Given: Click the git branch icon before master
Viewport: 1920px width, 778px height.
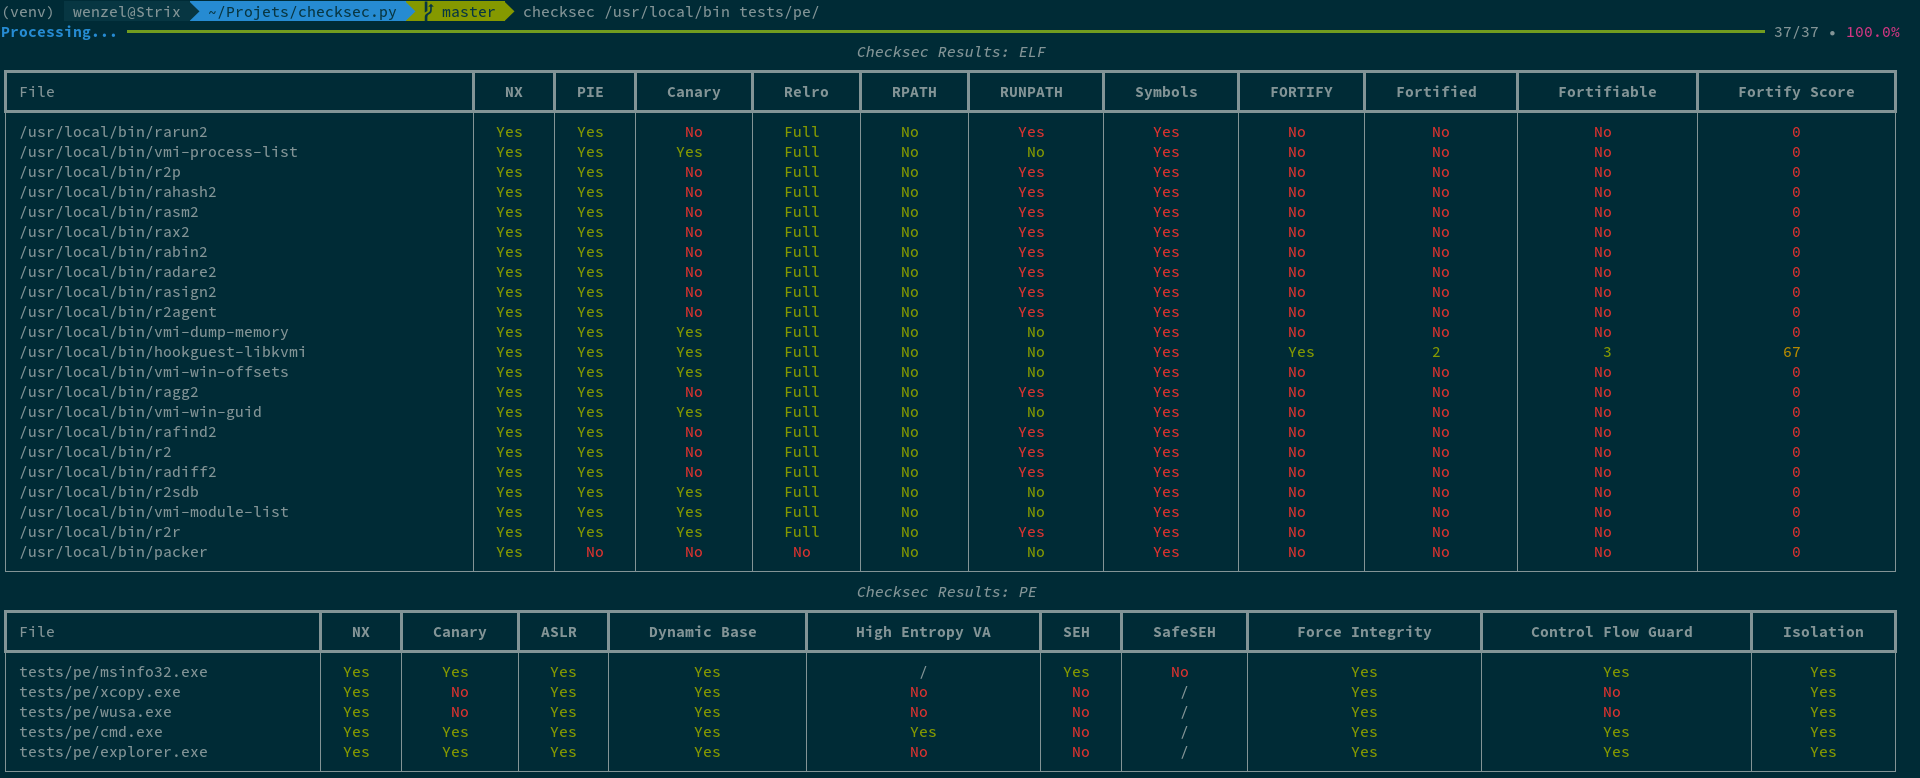Looking at the screenshot, I should (x=429, y=12).
